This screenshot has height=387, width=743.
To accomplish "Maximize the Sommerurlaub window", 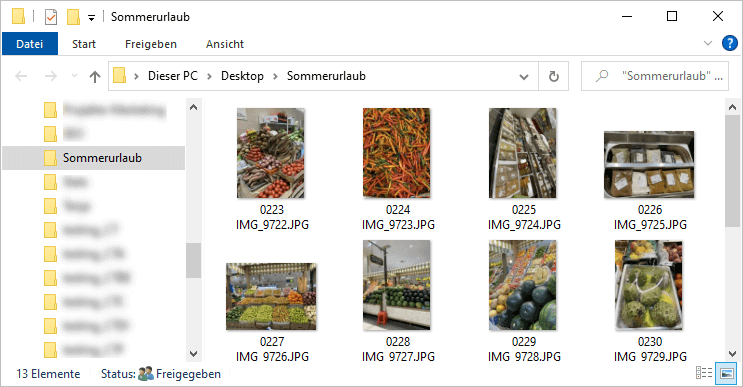I will coord(672,17).
